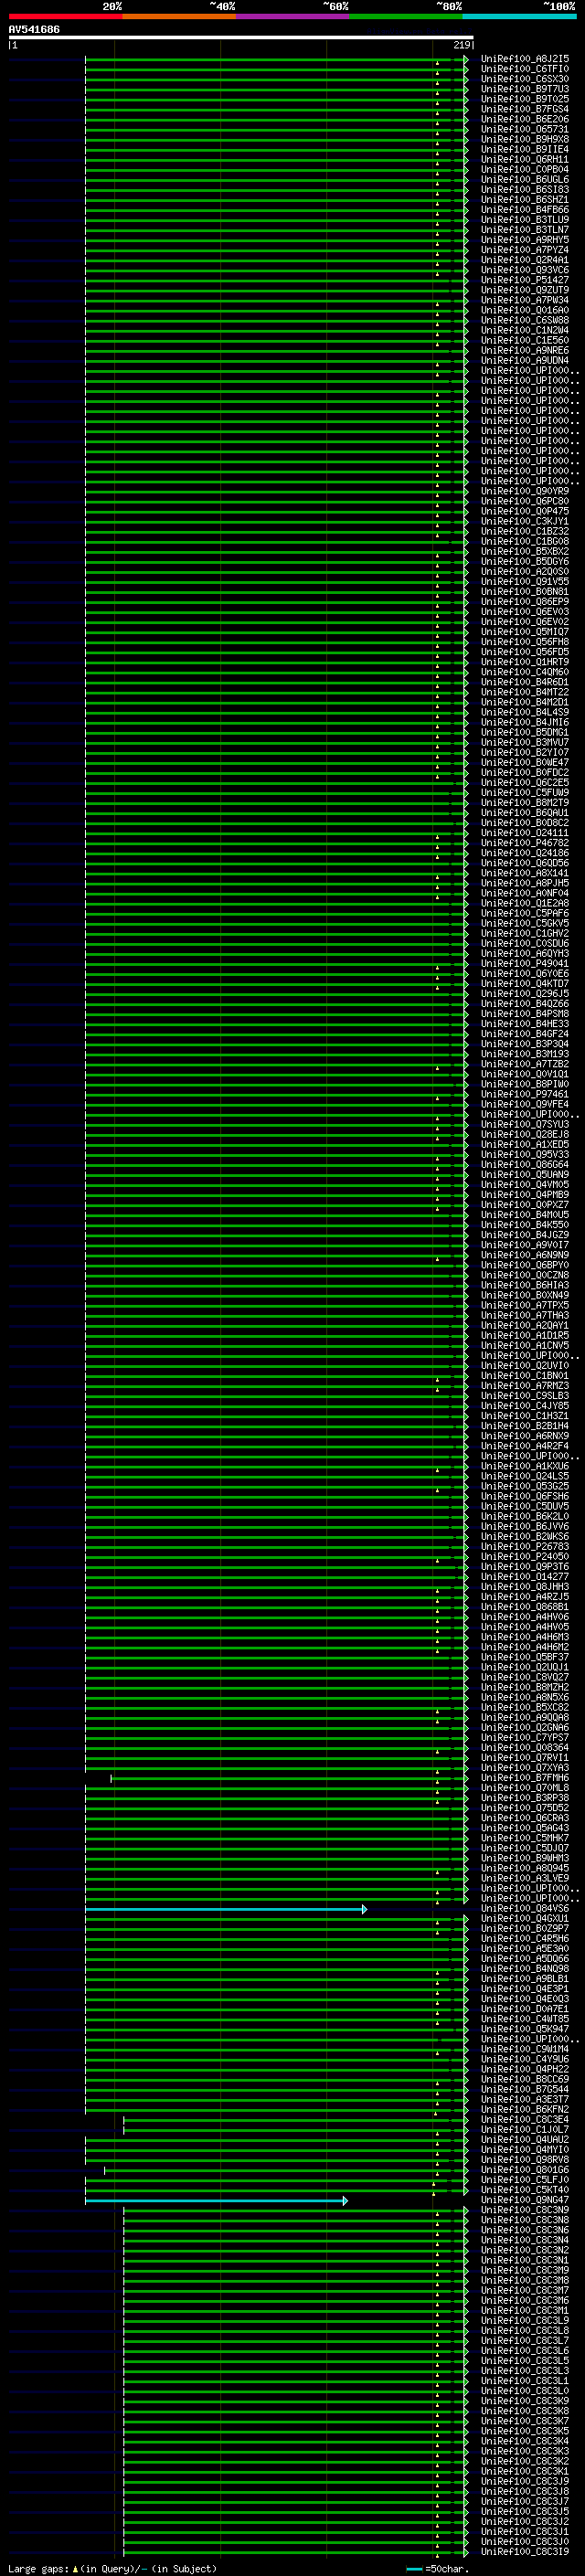Select label UniRef100_Q84VS6
This screenshot has width=585, height=2576.
click(x=525, y=1908)
